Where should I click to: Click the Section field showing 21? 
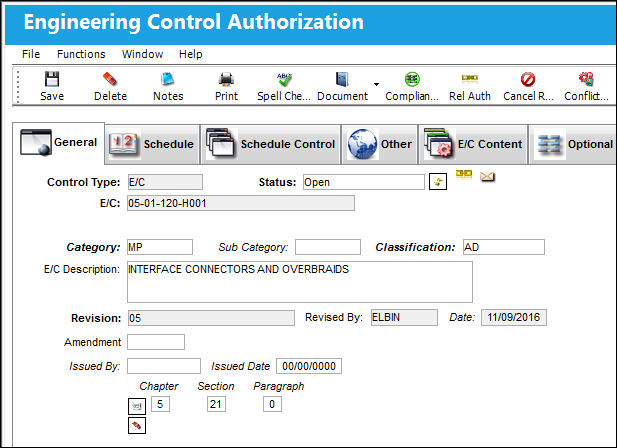pos(216,404)
